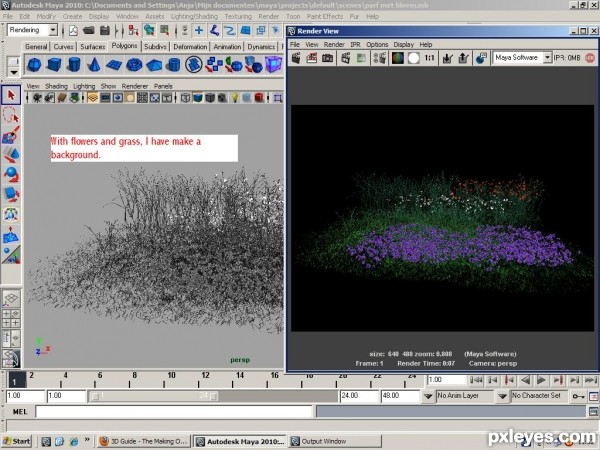600x450 pixels.
Task: Open the Paint Effects menu
Action: click(324, 16)
